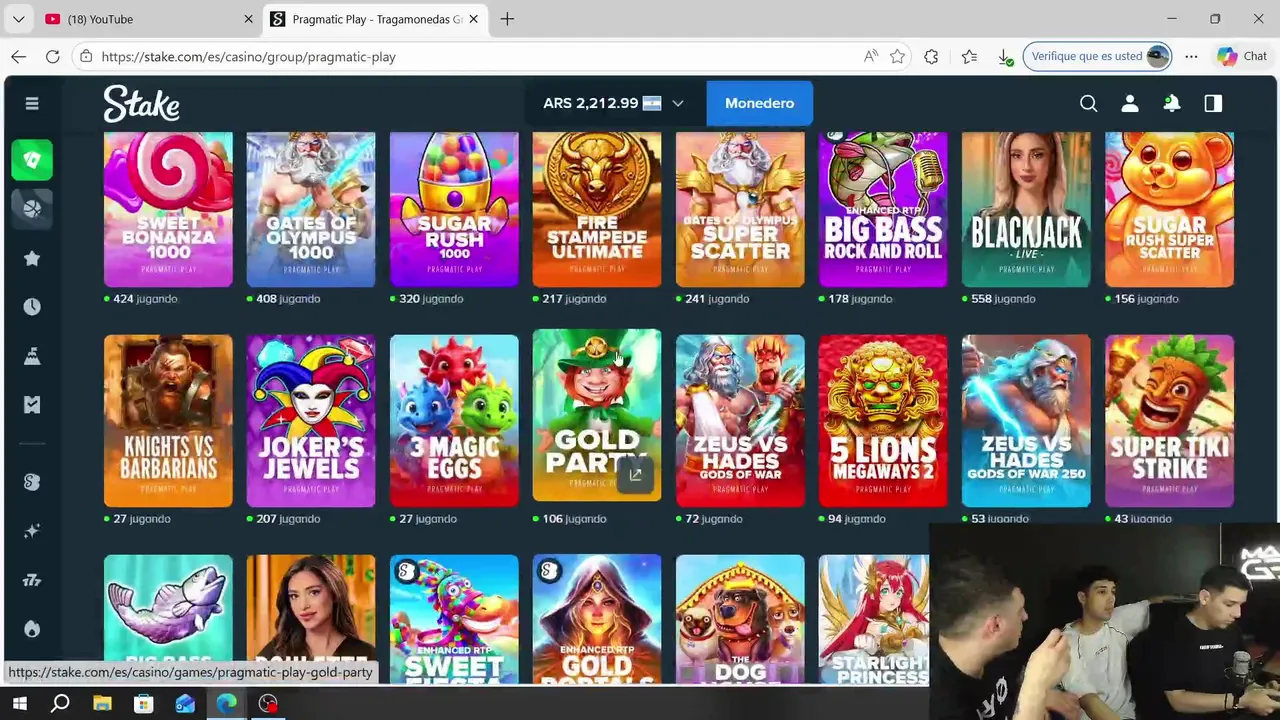Open Read aloud icon in address bar
The height and width of the screenshot is (720, 1280).
tap(870, 57)
